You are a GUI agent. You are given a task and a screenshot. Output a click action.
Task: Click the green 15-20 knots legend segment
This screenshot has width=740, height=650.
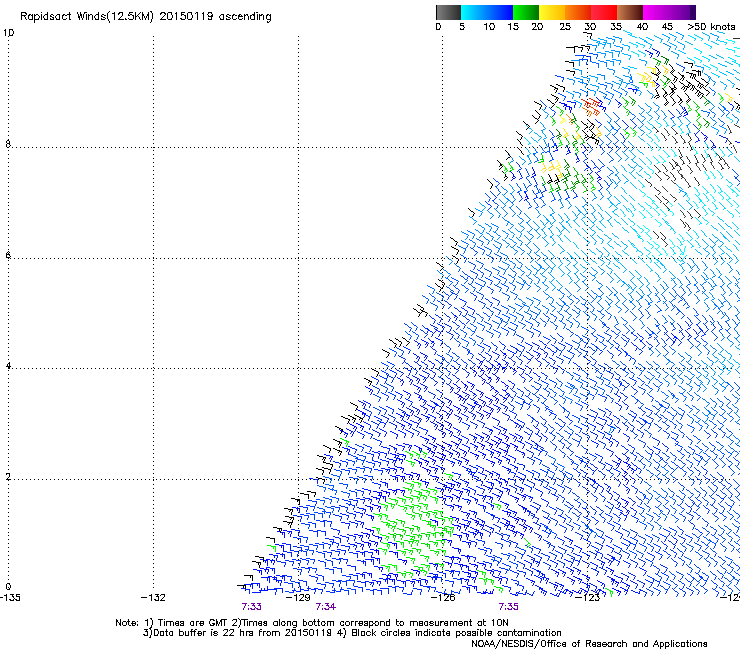[526, 12]
